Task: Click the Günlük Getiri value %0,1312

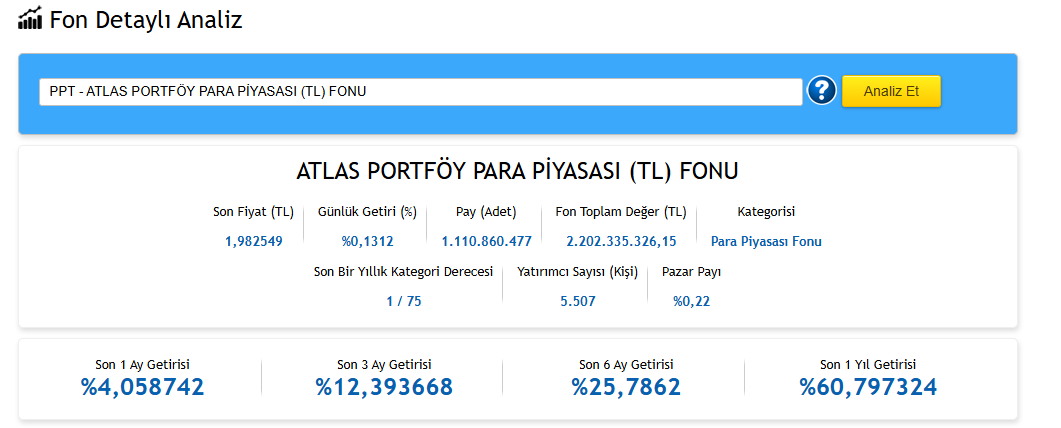Action: pos(367,241)
